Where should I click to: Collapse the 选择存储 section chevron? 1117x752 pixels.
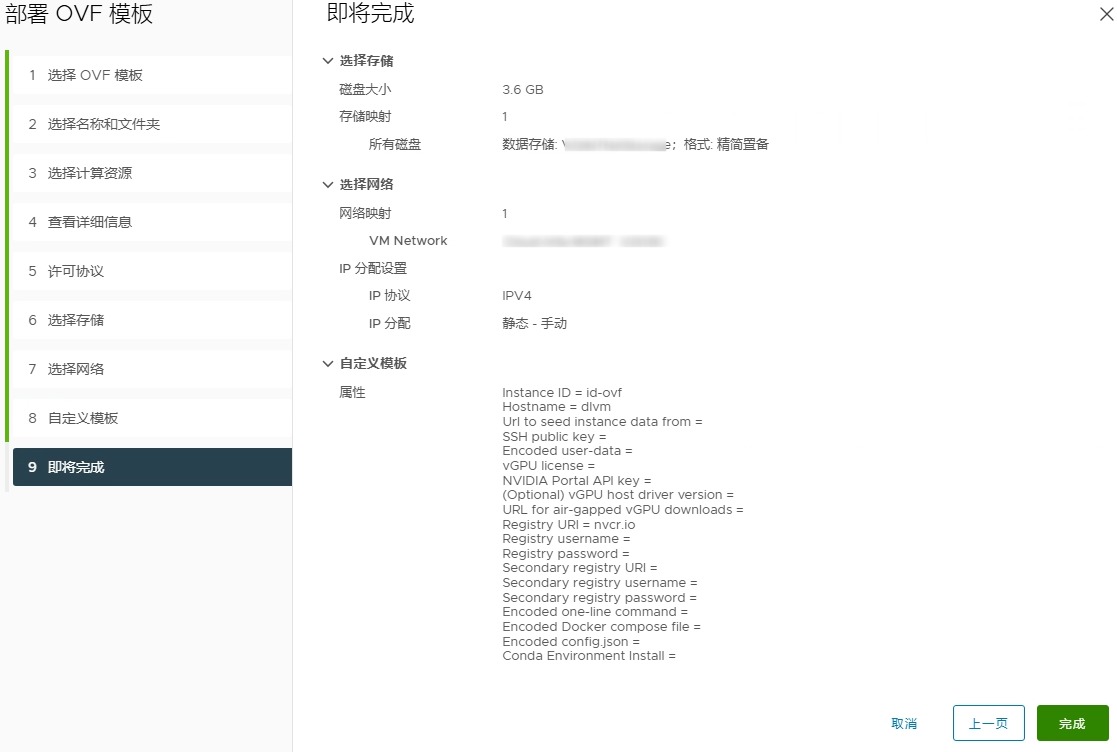[327, 61]
